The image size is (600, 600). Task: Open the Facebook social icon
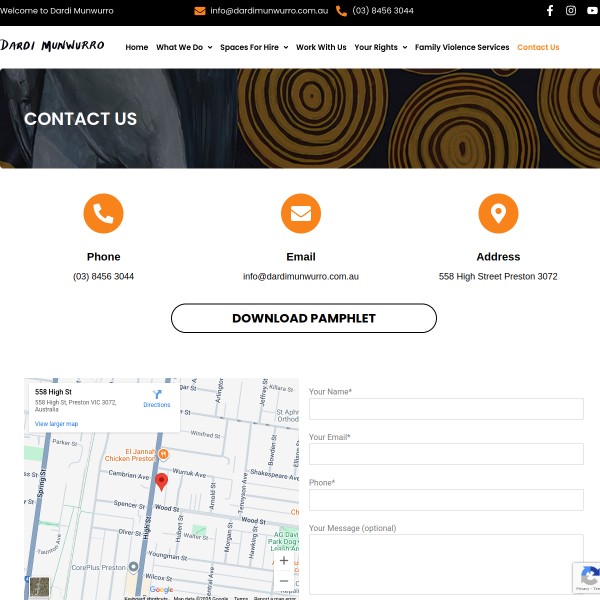[x=549, y=11]
